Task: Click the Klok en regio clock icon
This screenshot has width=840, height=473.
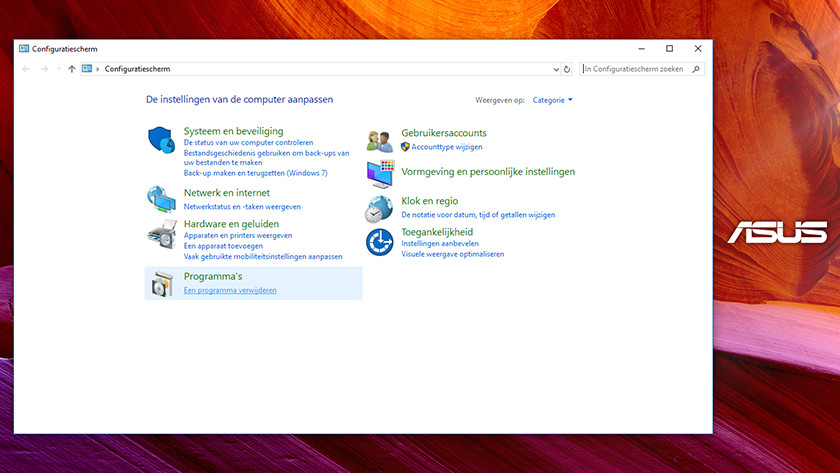Action: (x=380, y=208)
